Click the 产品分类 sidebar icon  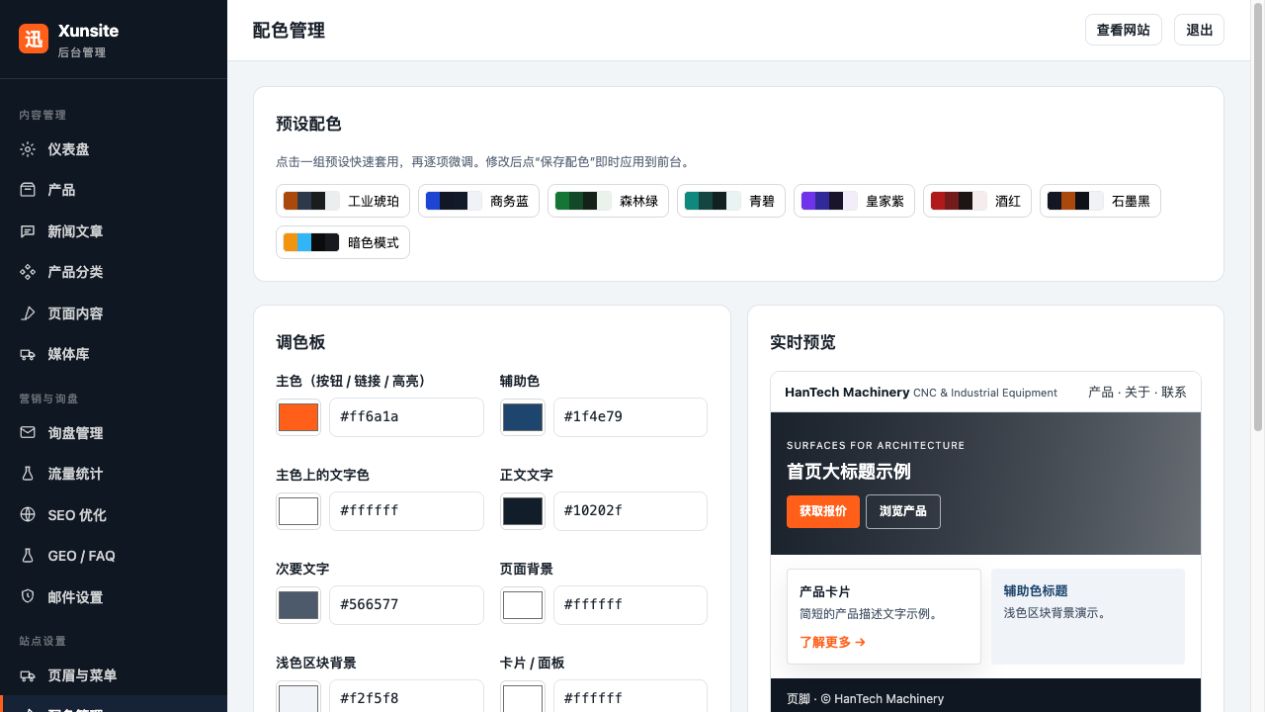point(28,272)
